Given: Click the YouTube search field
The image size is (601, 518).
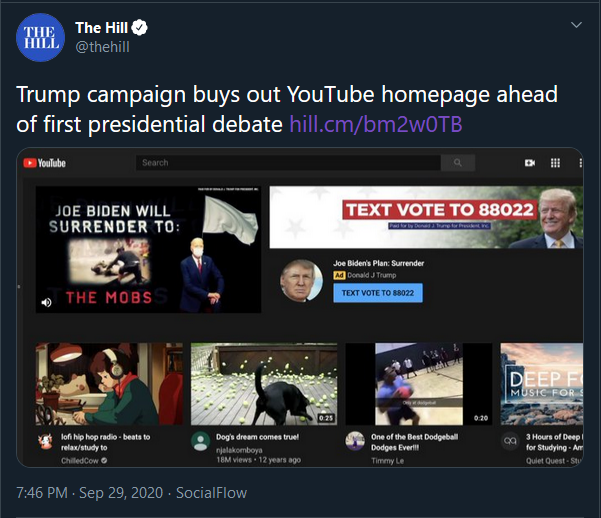Looking at the screenshot, I should [288, 163].
